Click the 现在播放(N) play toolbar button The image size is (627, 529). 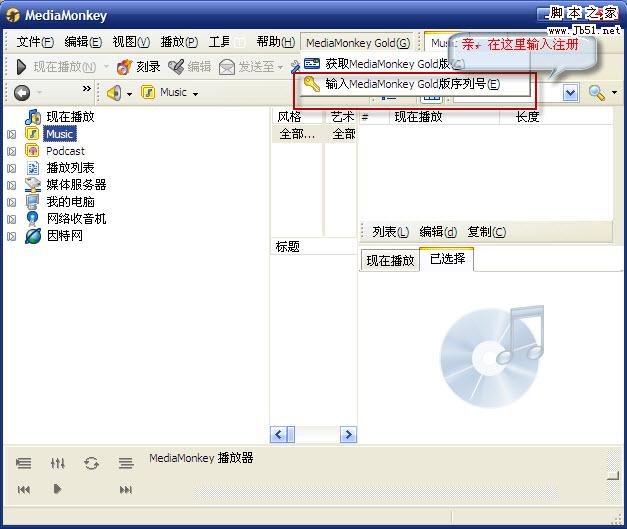tap(56, 67)
